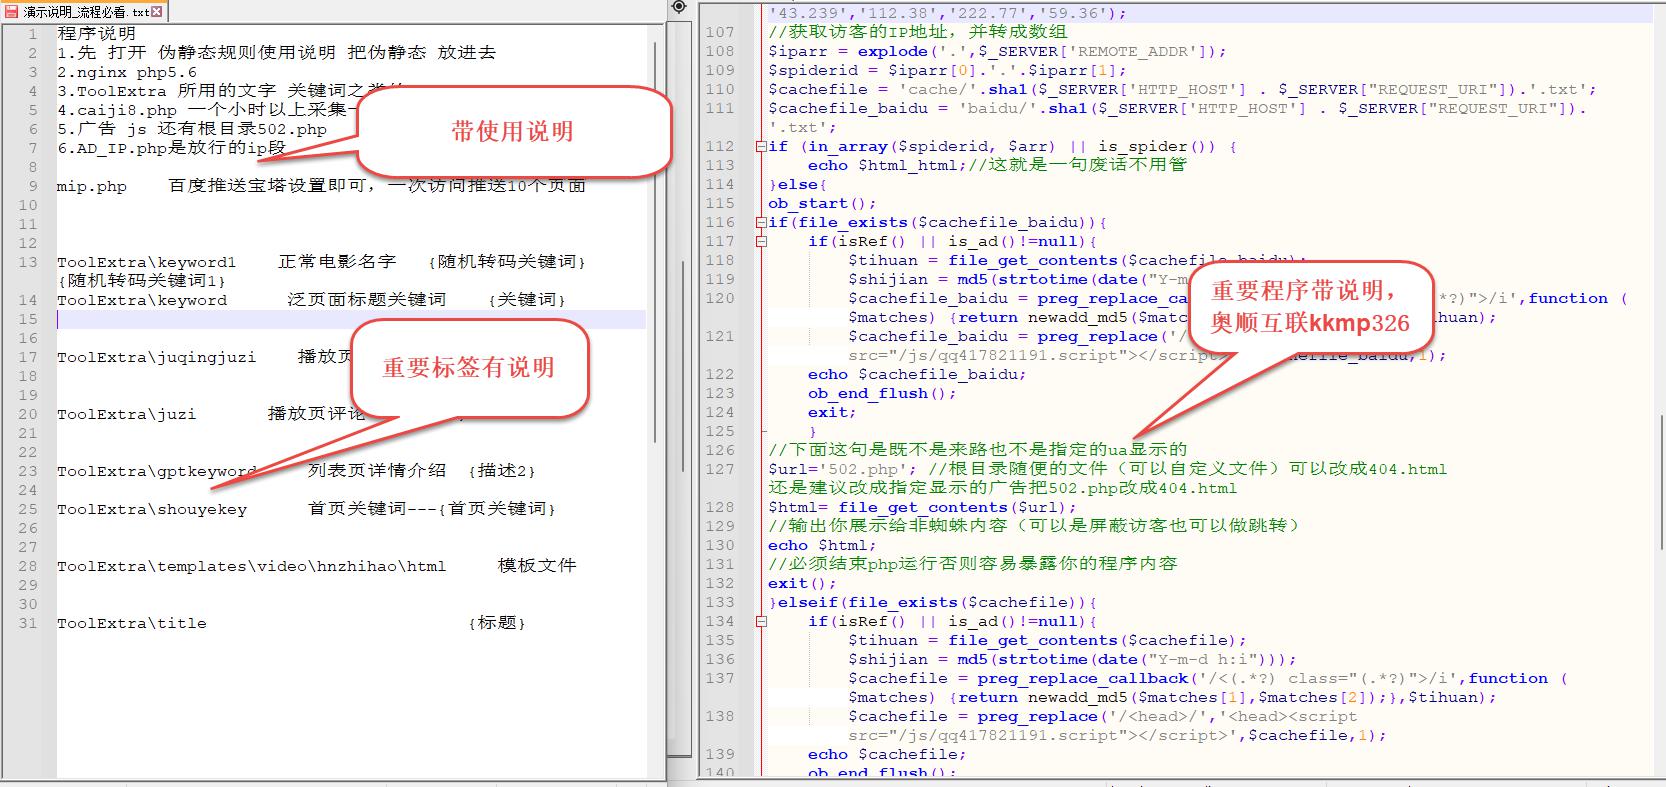Click 'ob_start();' on line 115
1666x787 pixels.
[822, 203]
